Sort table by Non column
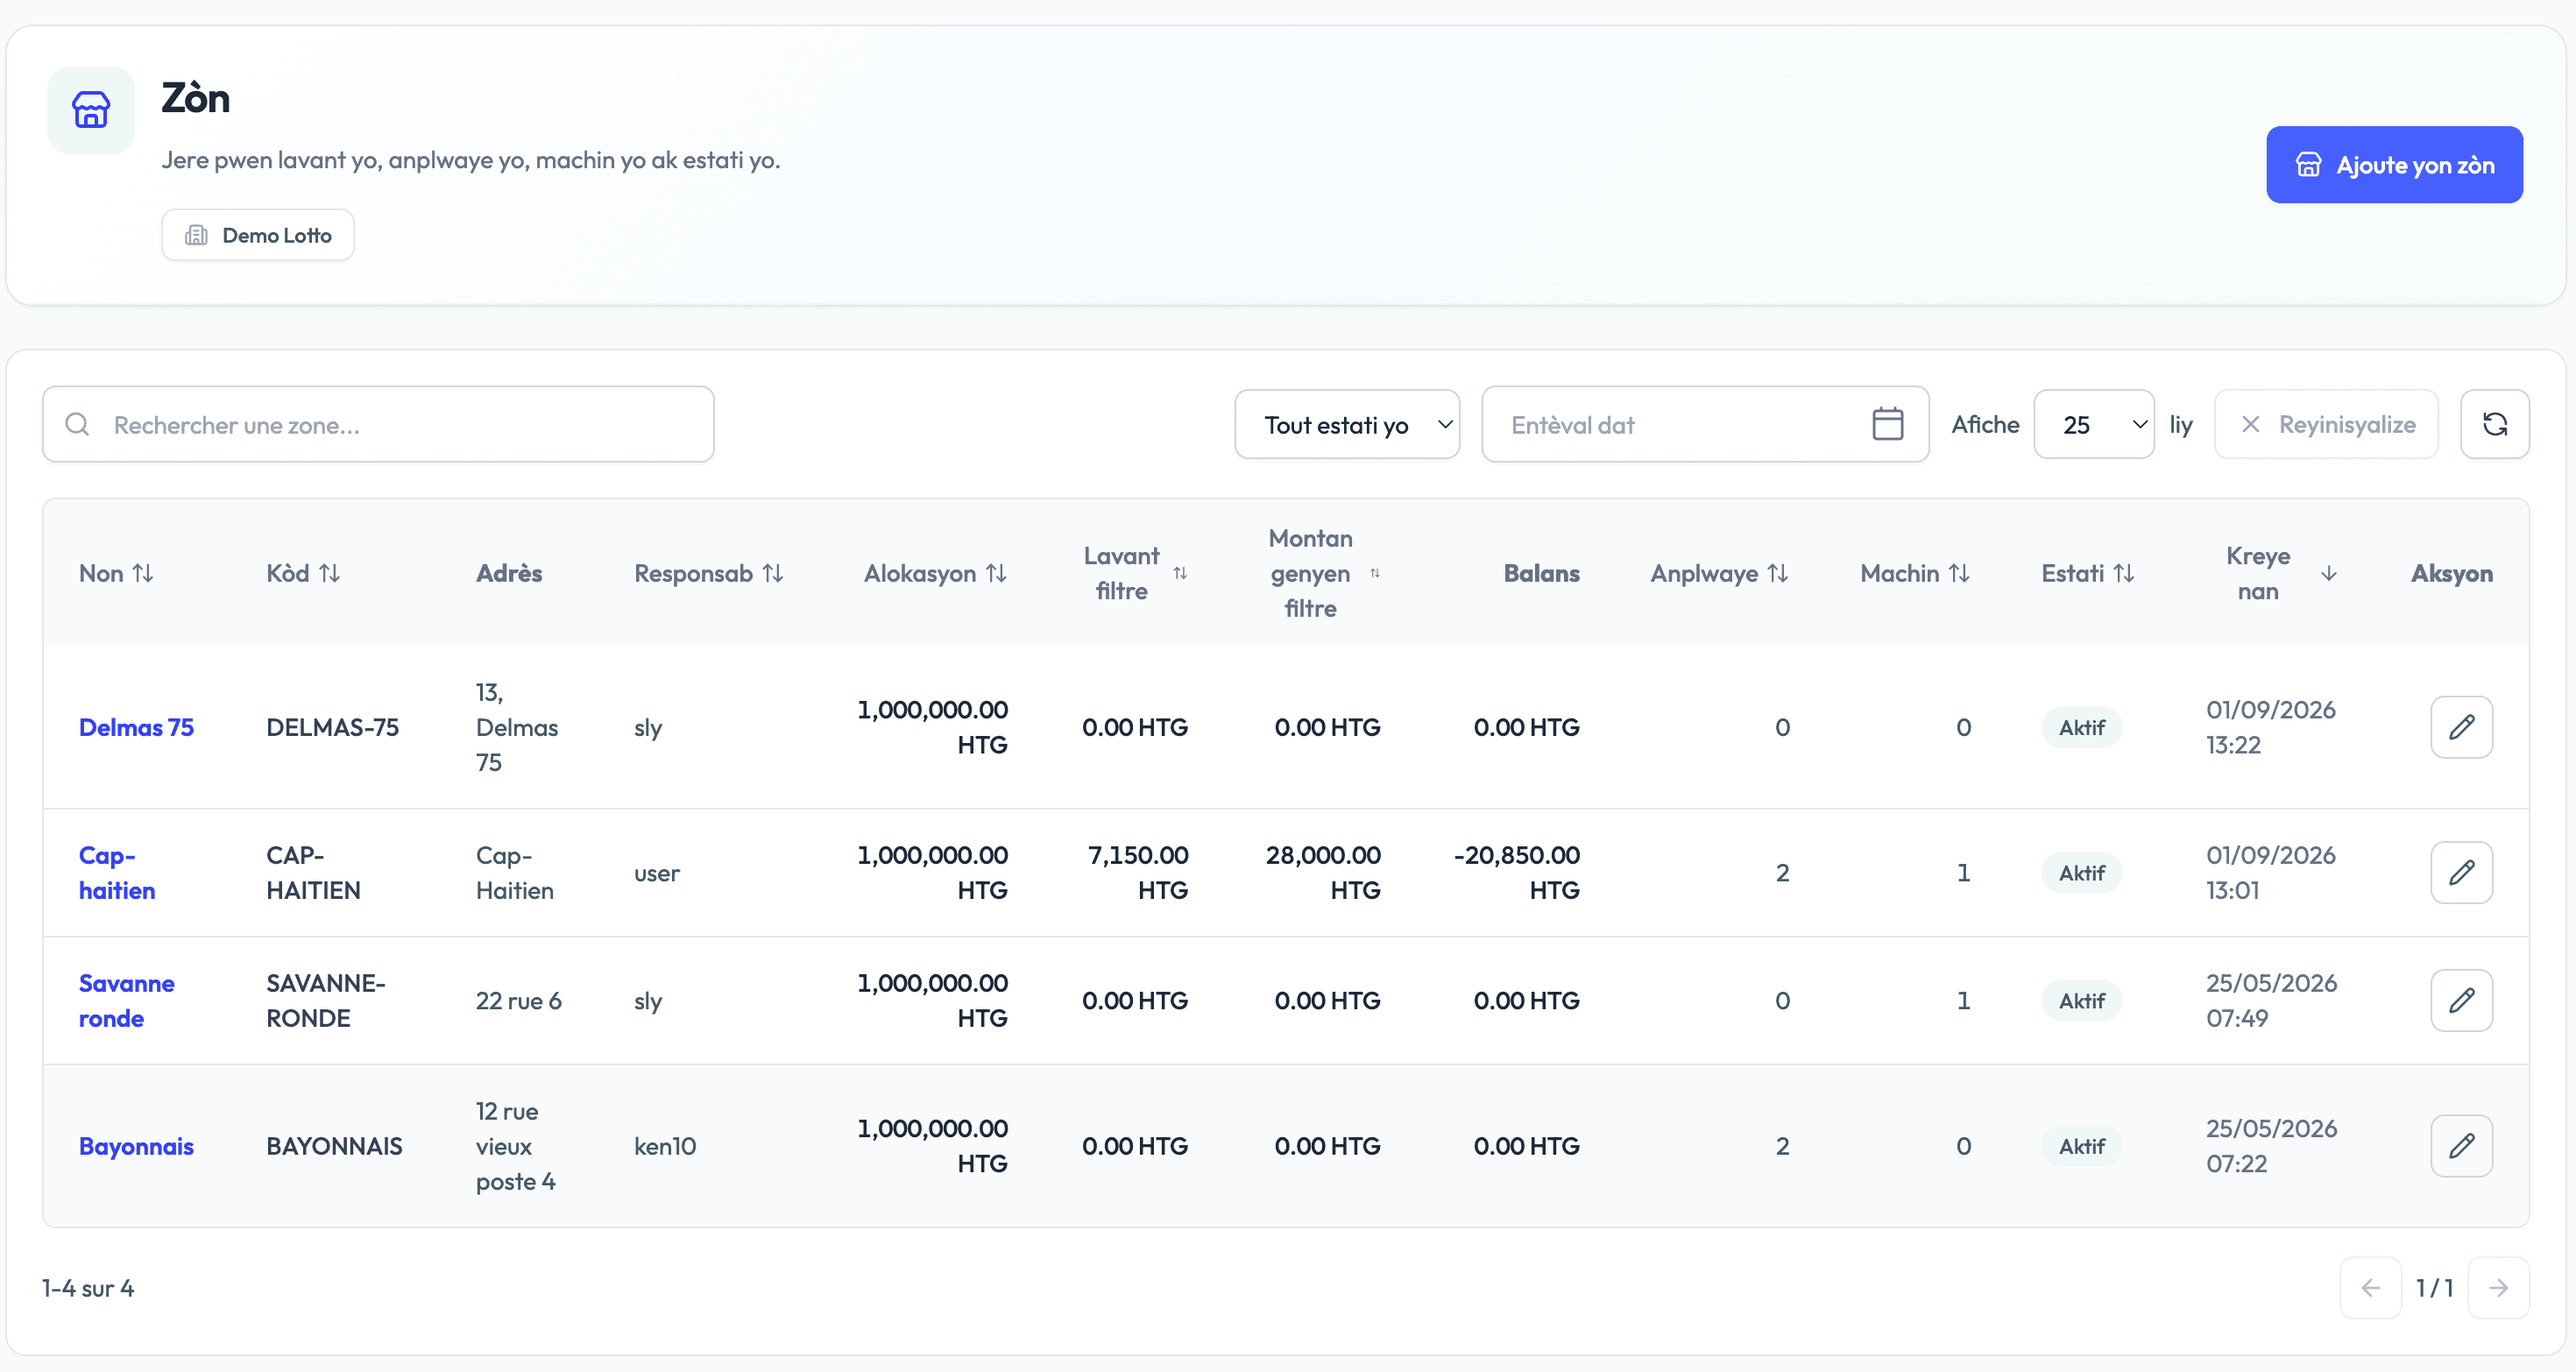The width and height of the screenshot is (2576, 1372). [116, 573]
